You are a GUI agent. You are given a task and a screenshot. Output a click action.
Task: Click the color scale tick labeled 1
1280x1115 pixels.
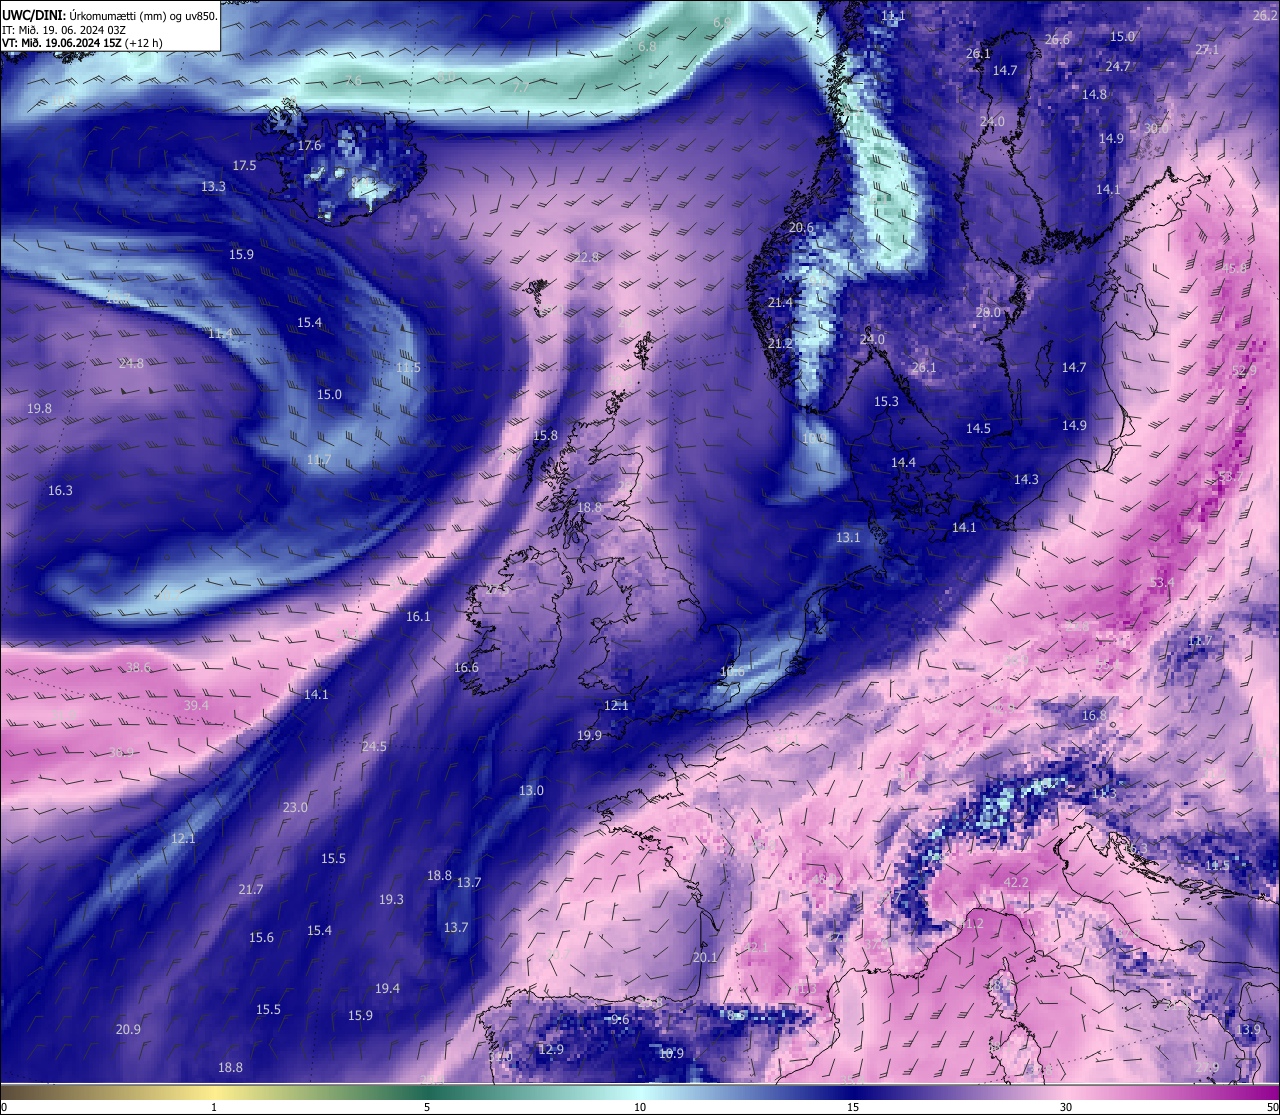tap(214, 1107)
